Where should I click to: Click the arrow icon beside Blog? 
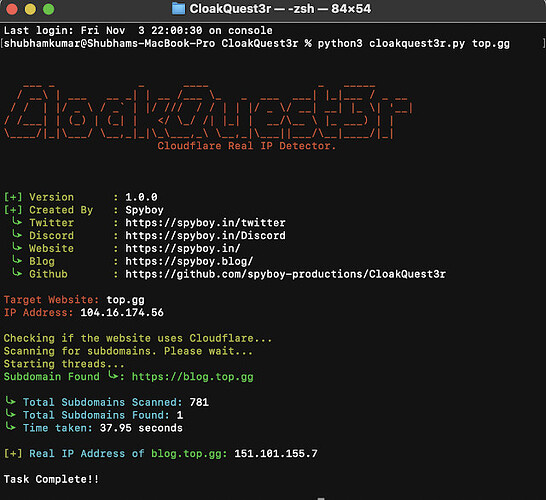(17, 260)
